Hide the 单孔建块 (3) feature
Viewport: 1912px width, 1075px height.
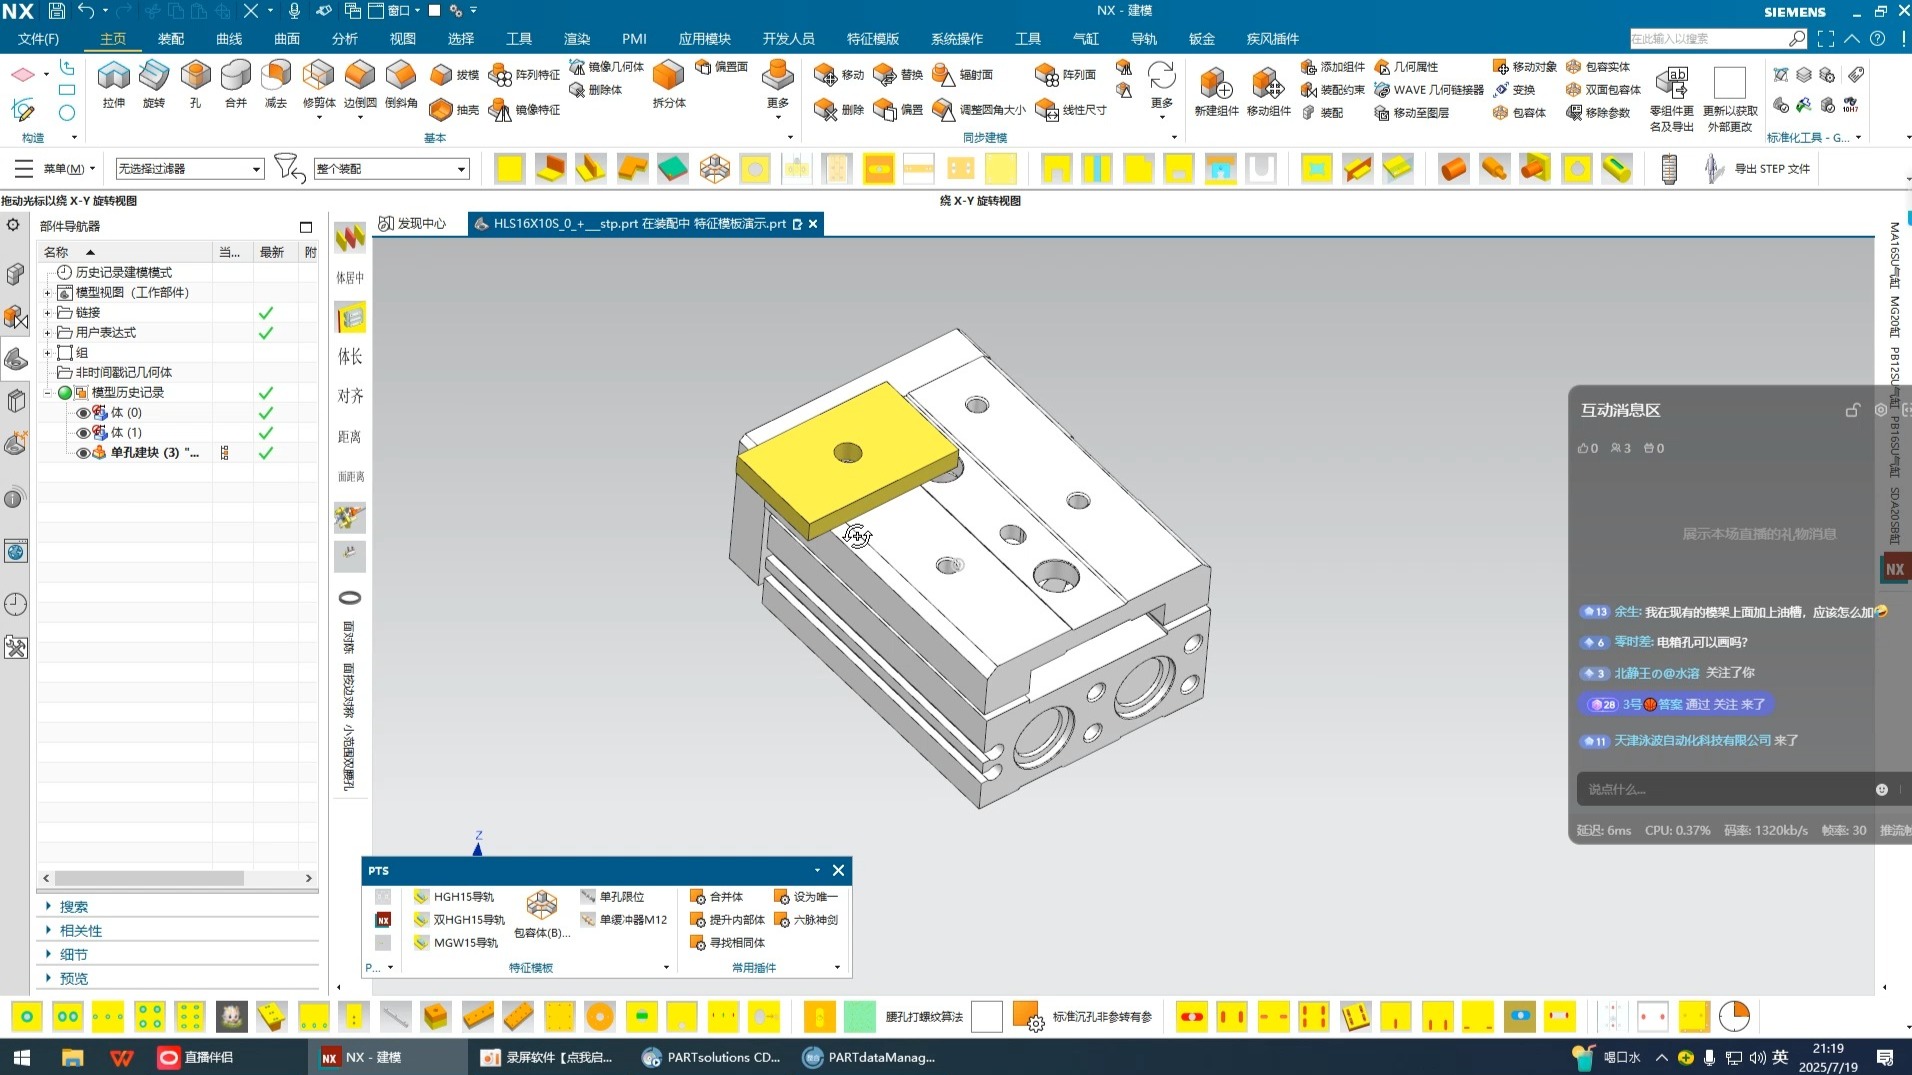(83, 453)
